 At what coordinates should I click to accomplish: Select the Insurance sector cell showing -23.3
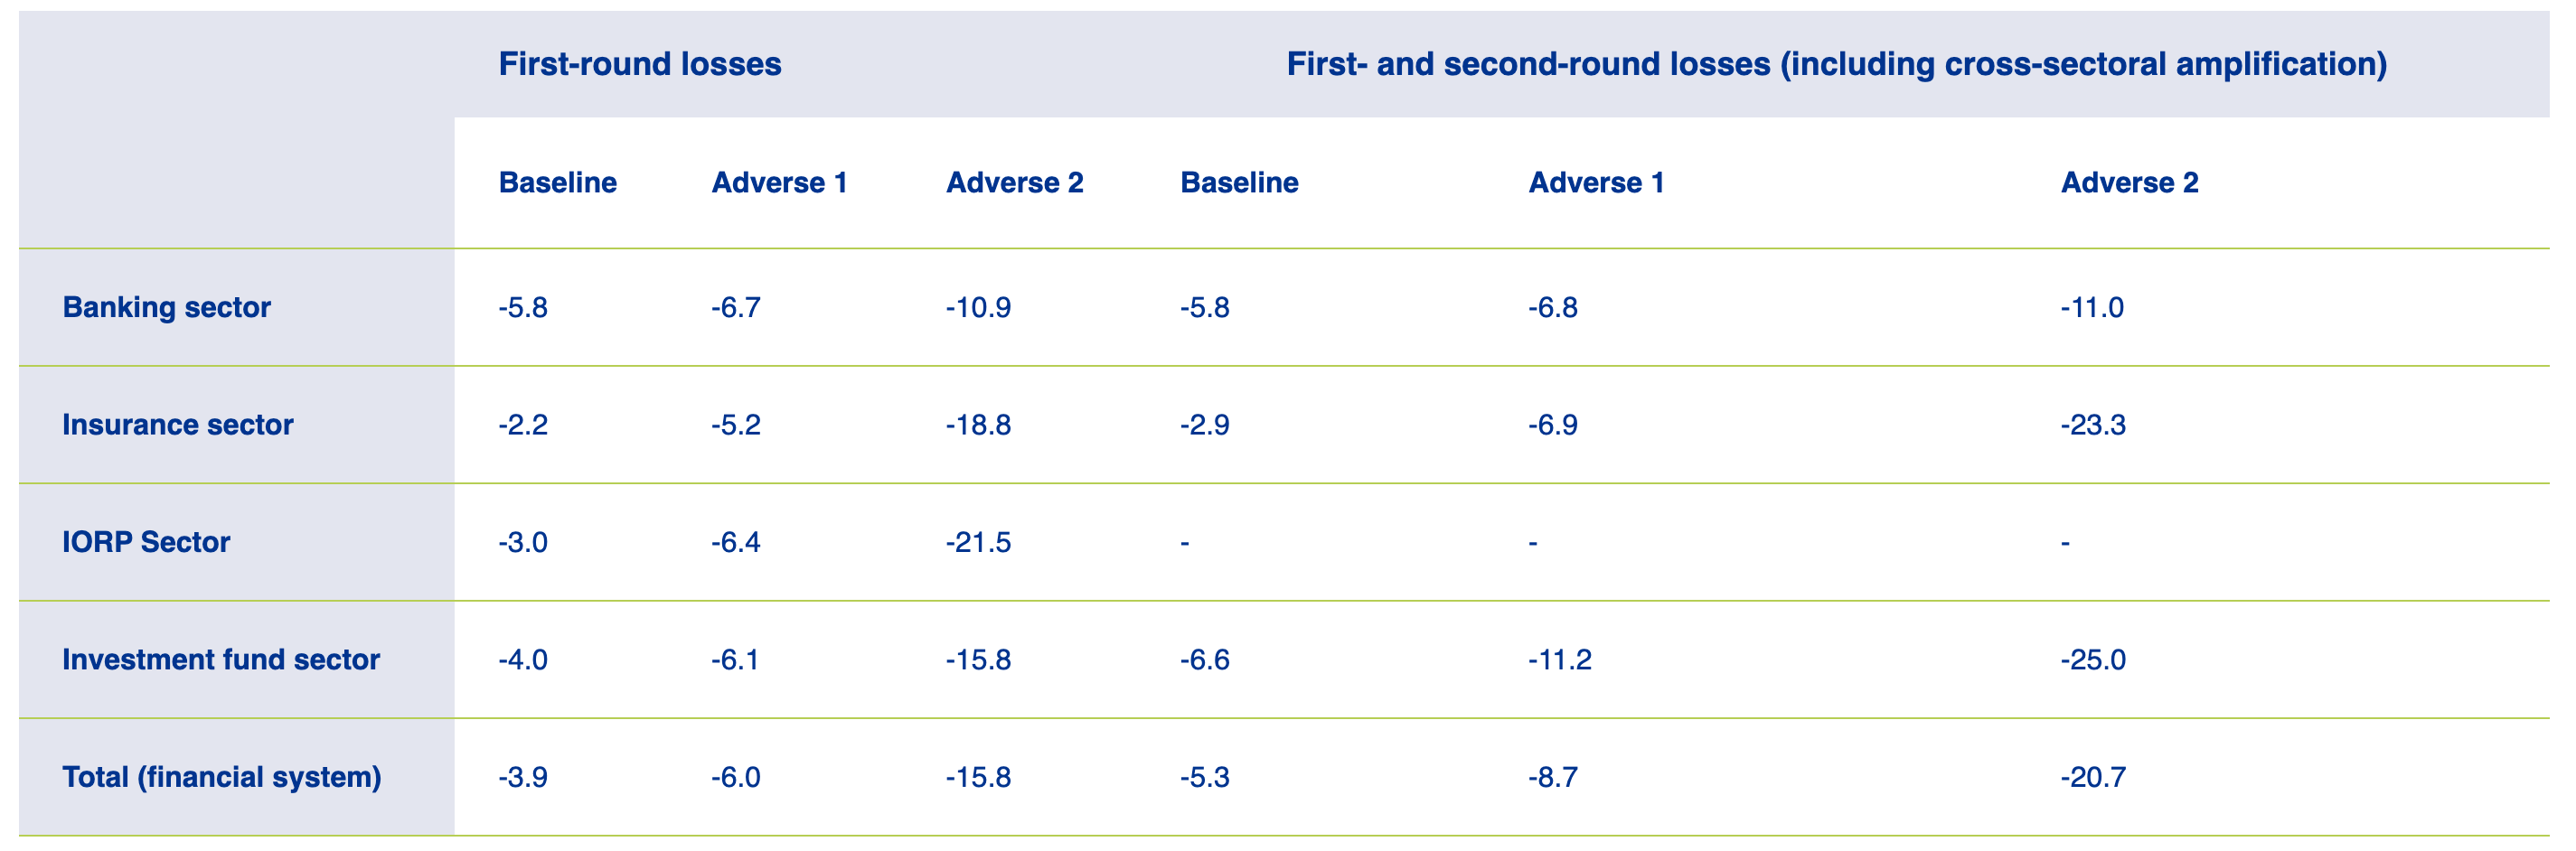point(2093,425)
